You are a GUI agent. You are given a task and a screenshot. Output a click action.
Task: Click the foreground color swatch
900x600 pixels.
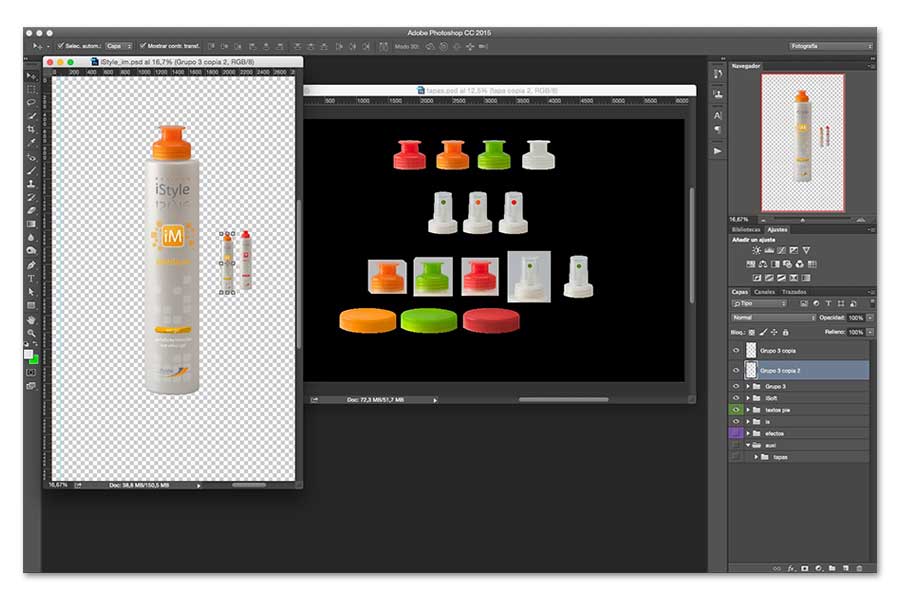(28, 354)
